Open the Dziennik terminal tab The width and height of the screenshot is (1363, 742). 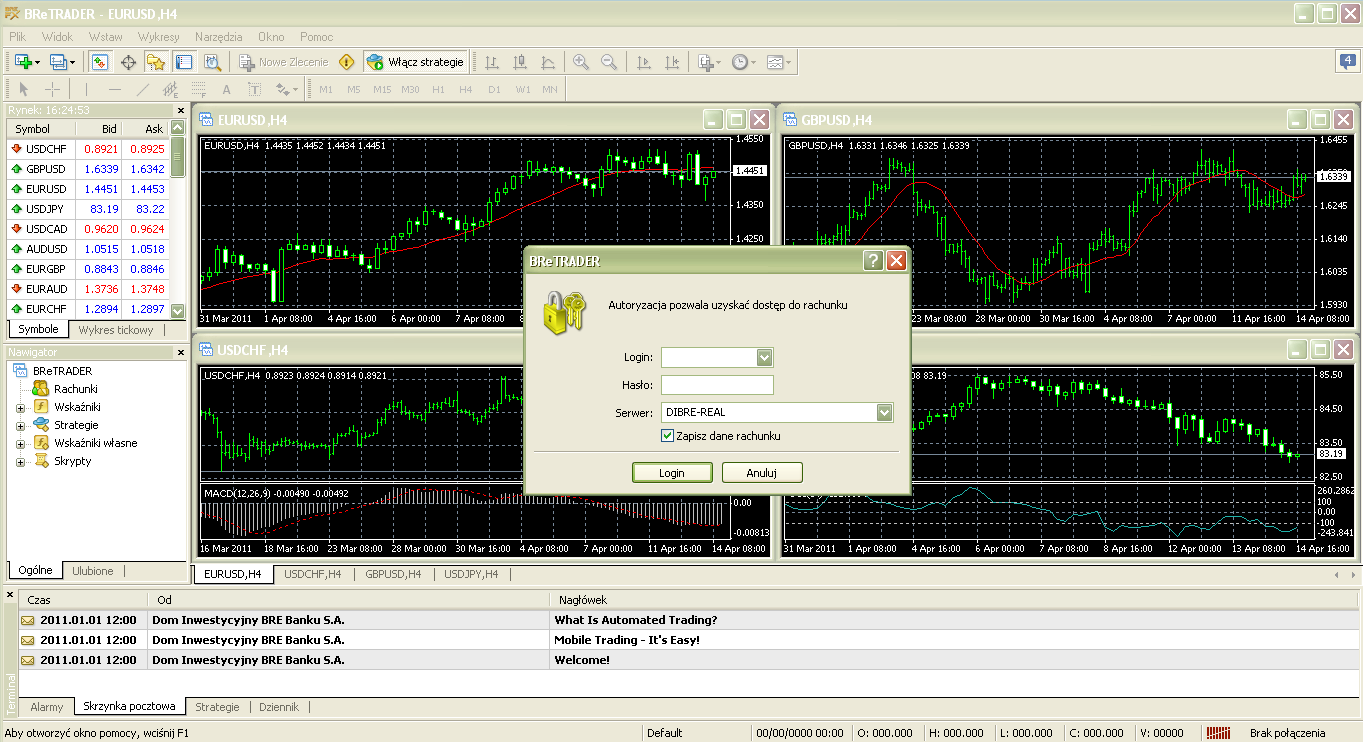point(279,707)
